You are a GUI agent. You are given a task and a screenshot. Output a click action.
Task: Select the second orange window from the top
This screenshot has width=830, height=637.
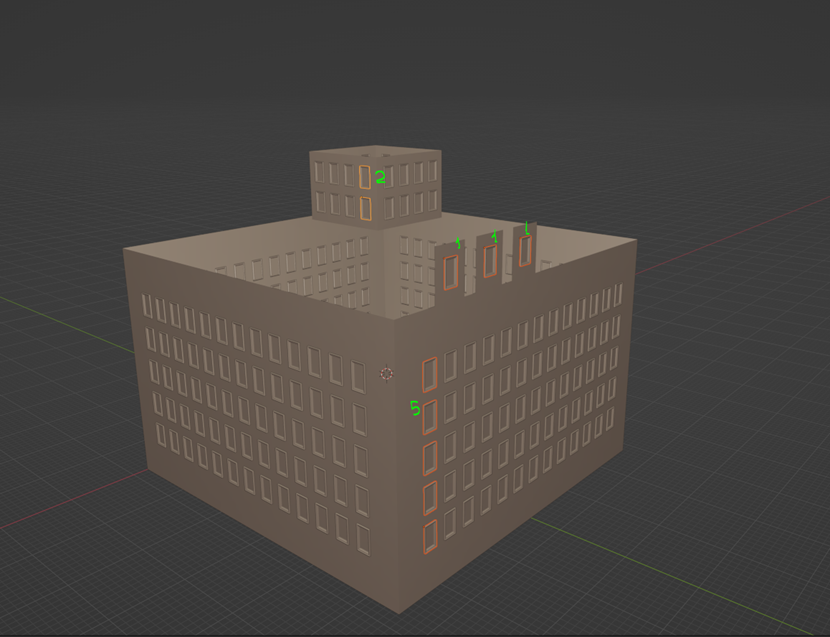pos(430,416)
